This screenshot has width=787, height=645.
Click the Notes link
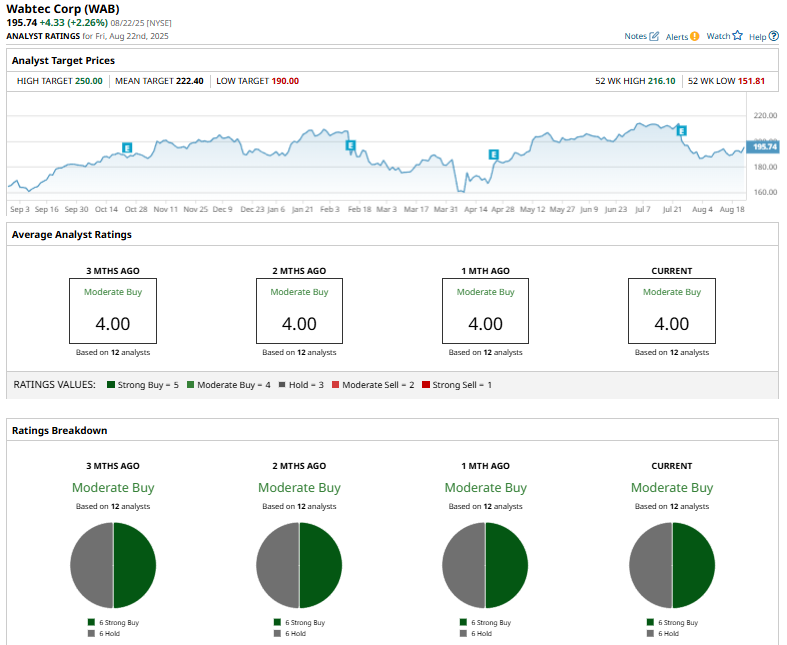[x=635, y=36]
